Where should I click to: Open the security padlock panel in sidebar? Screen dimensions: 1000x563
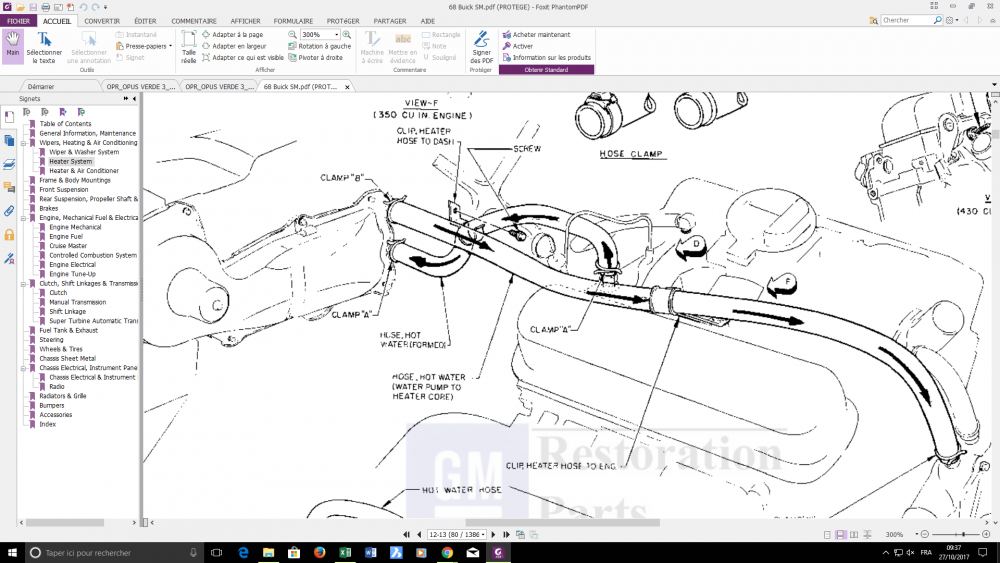9,235
